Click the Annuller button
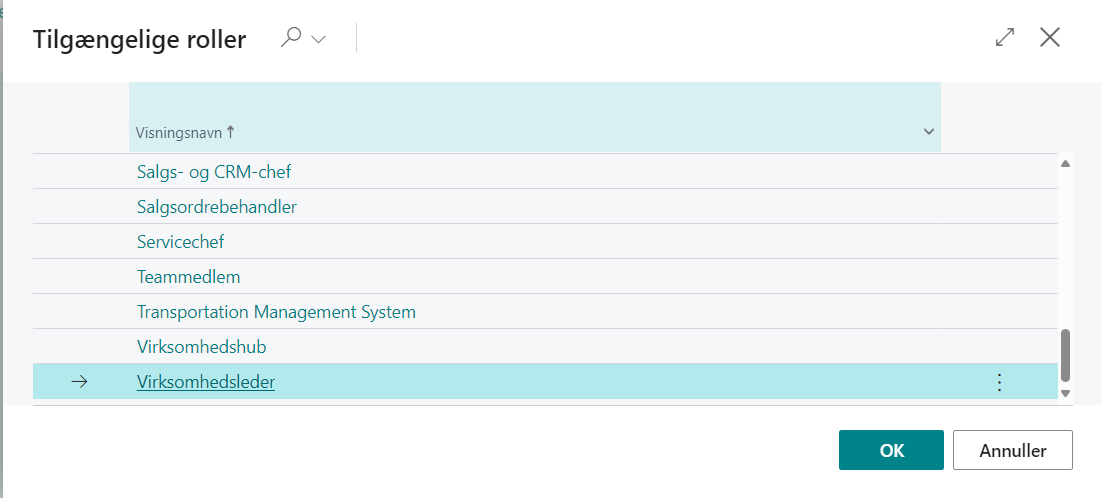1102x498 pixels. (x=1012, y=450)
